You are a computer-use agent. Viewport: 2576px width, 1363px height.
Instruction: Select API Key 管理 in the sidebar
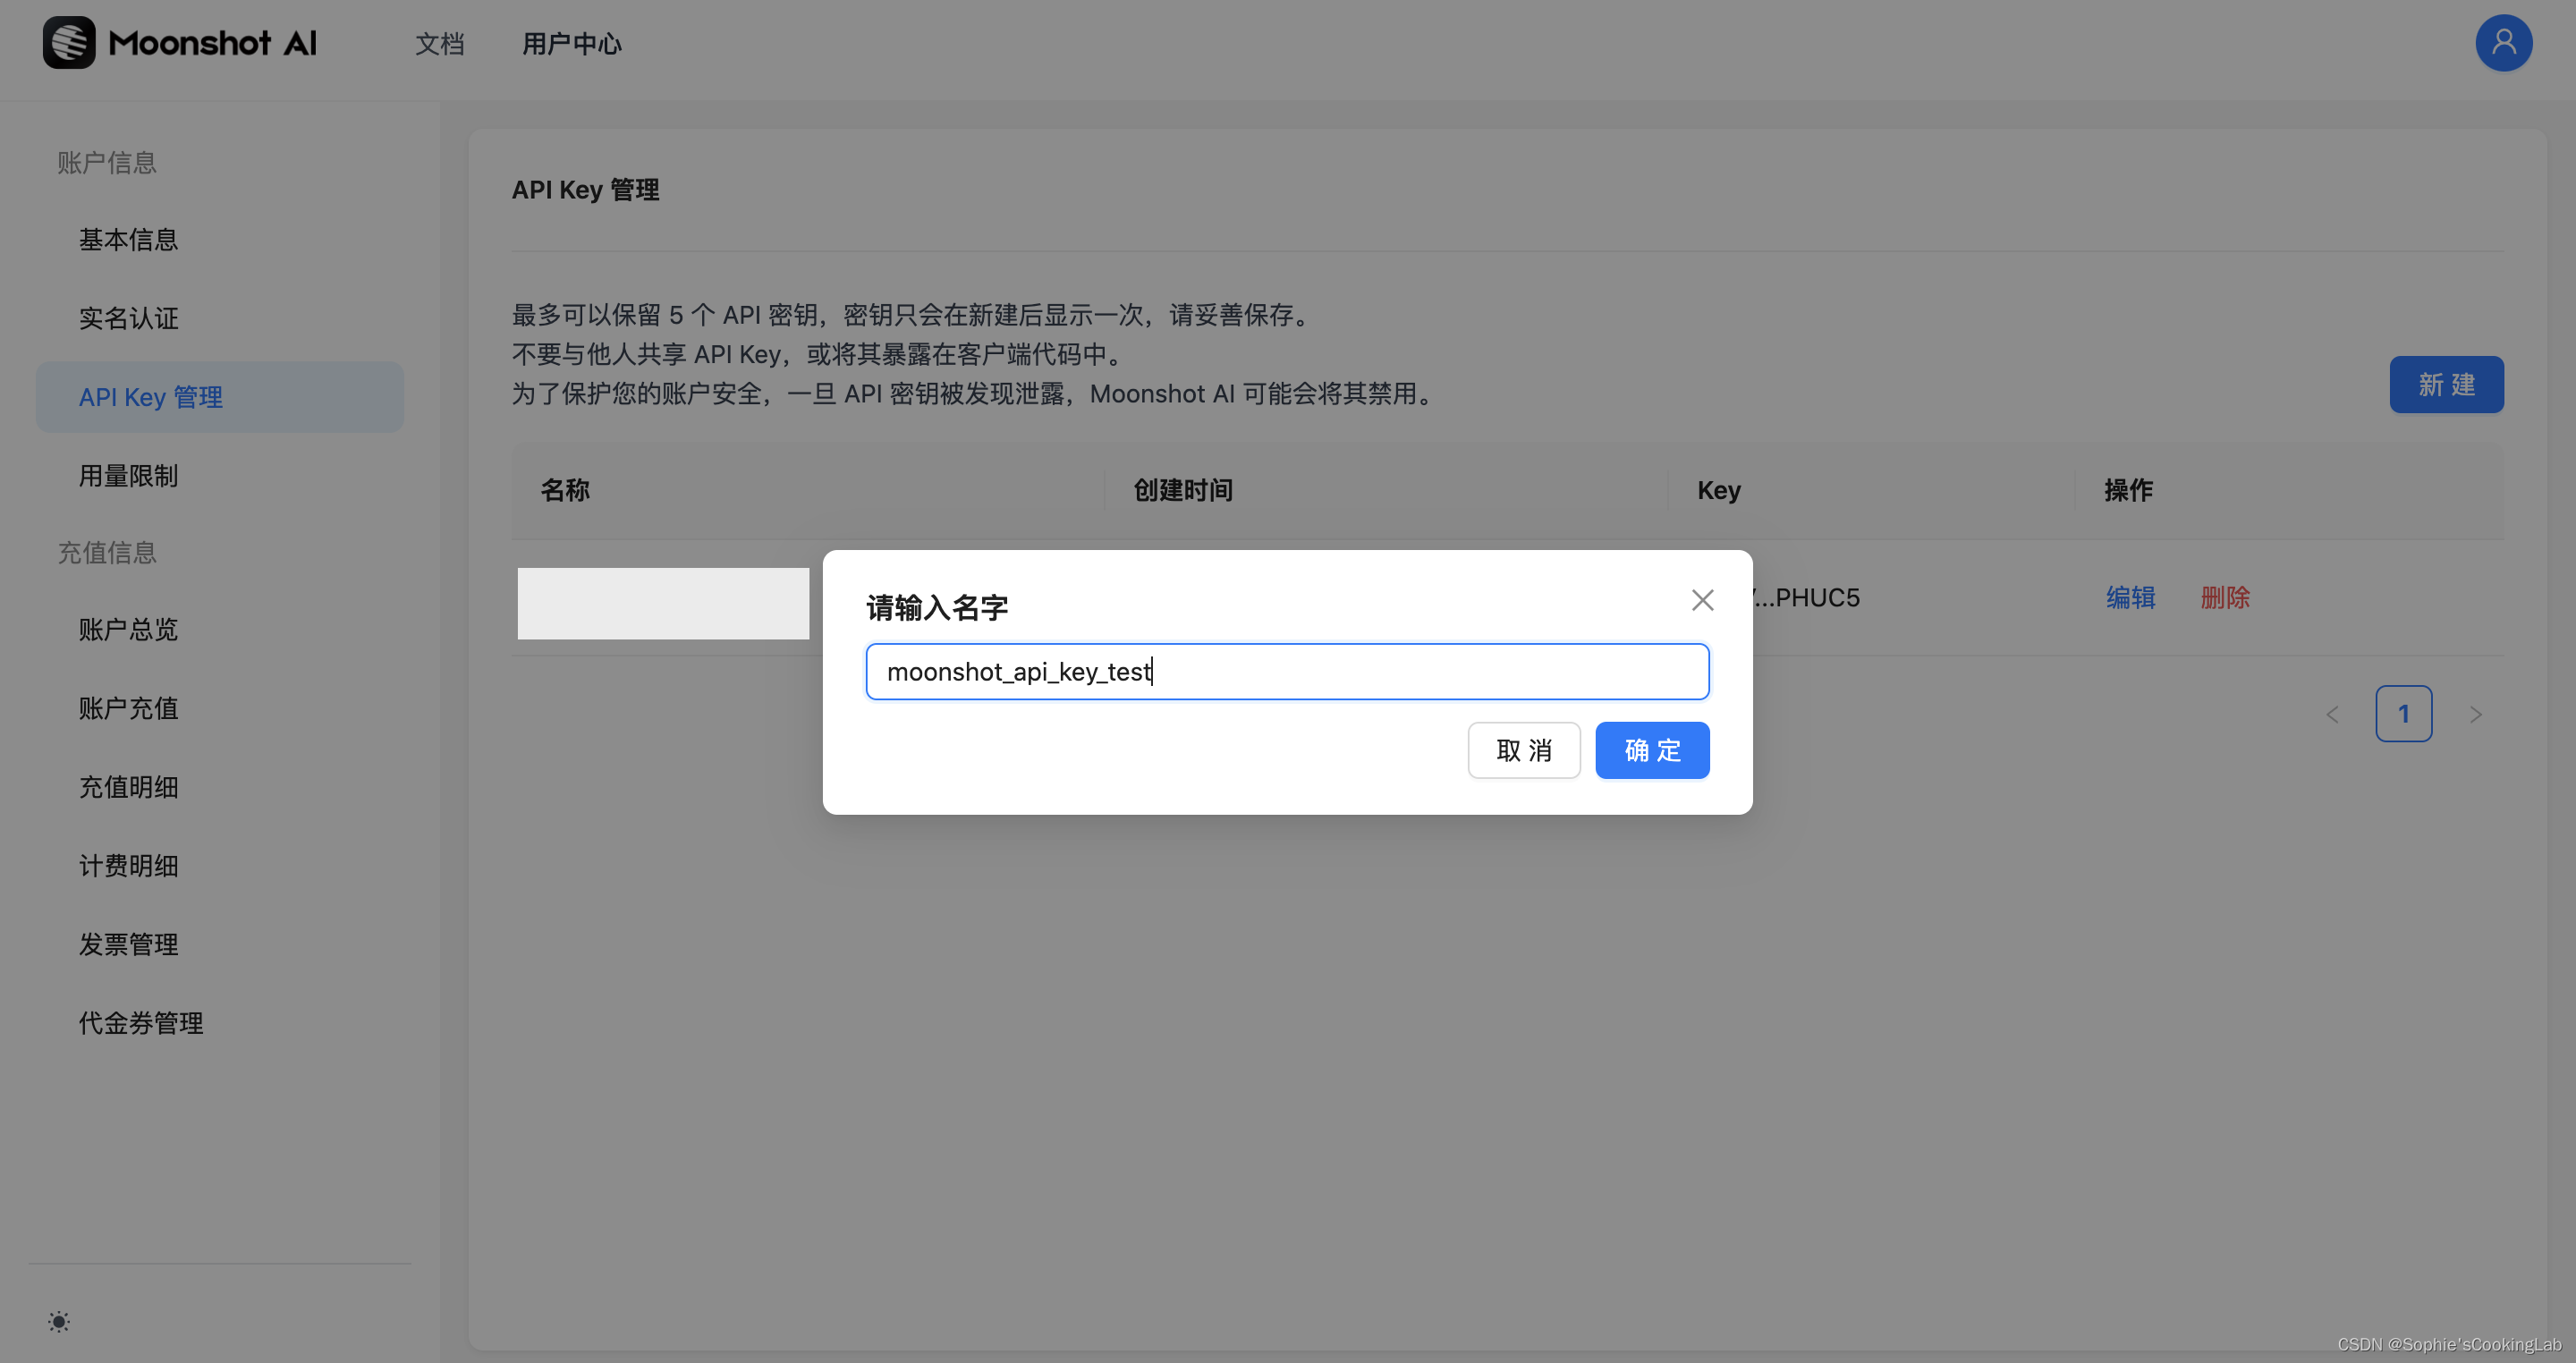[219, 397]
